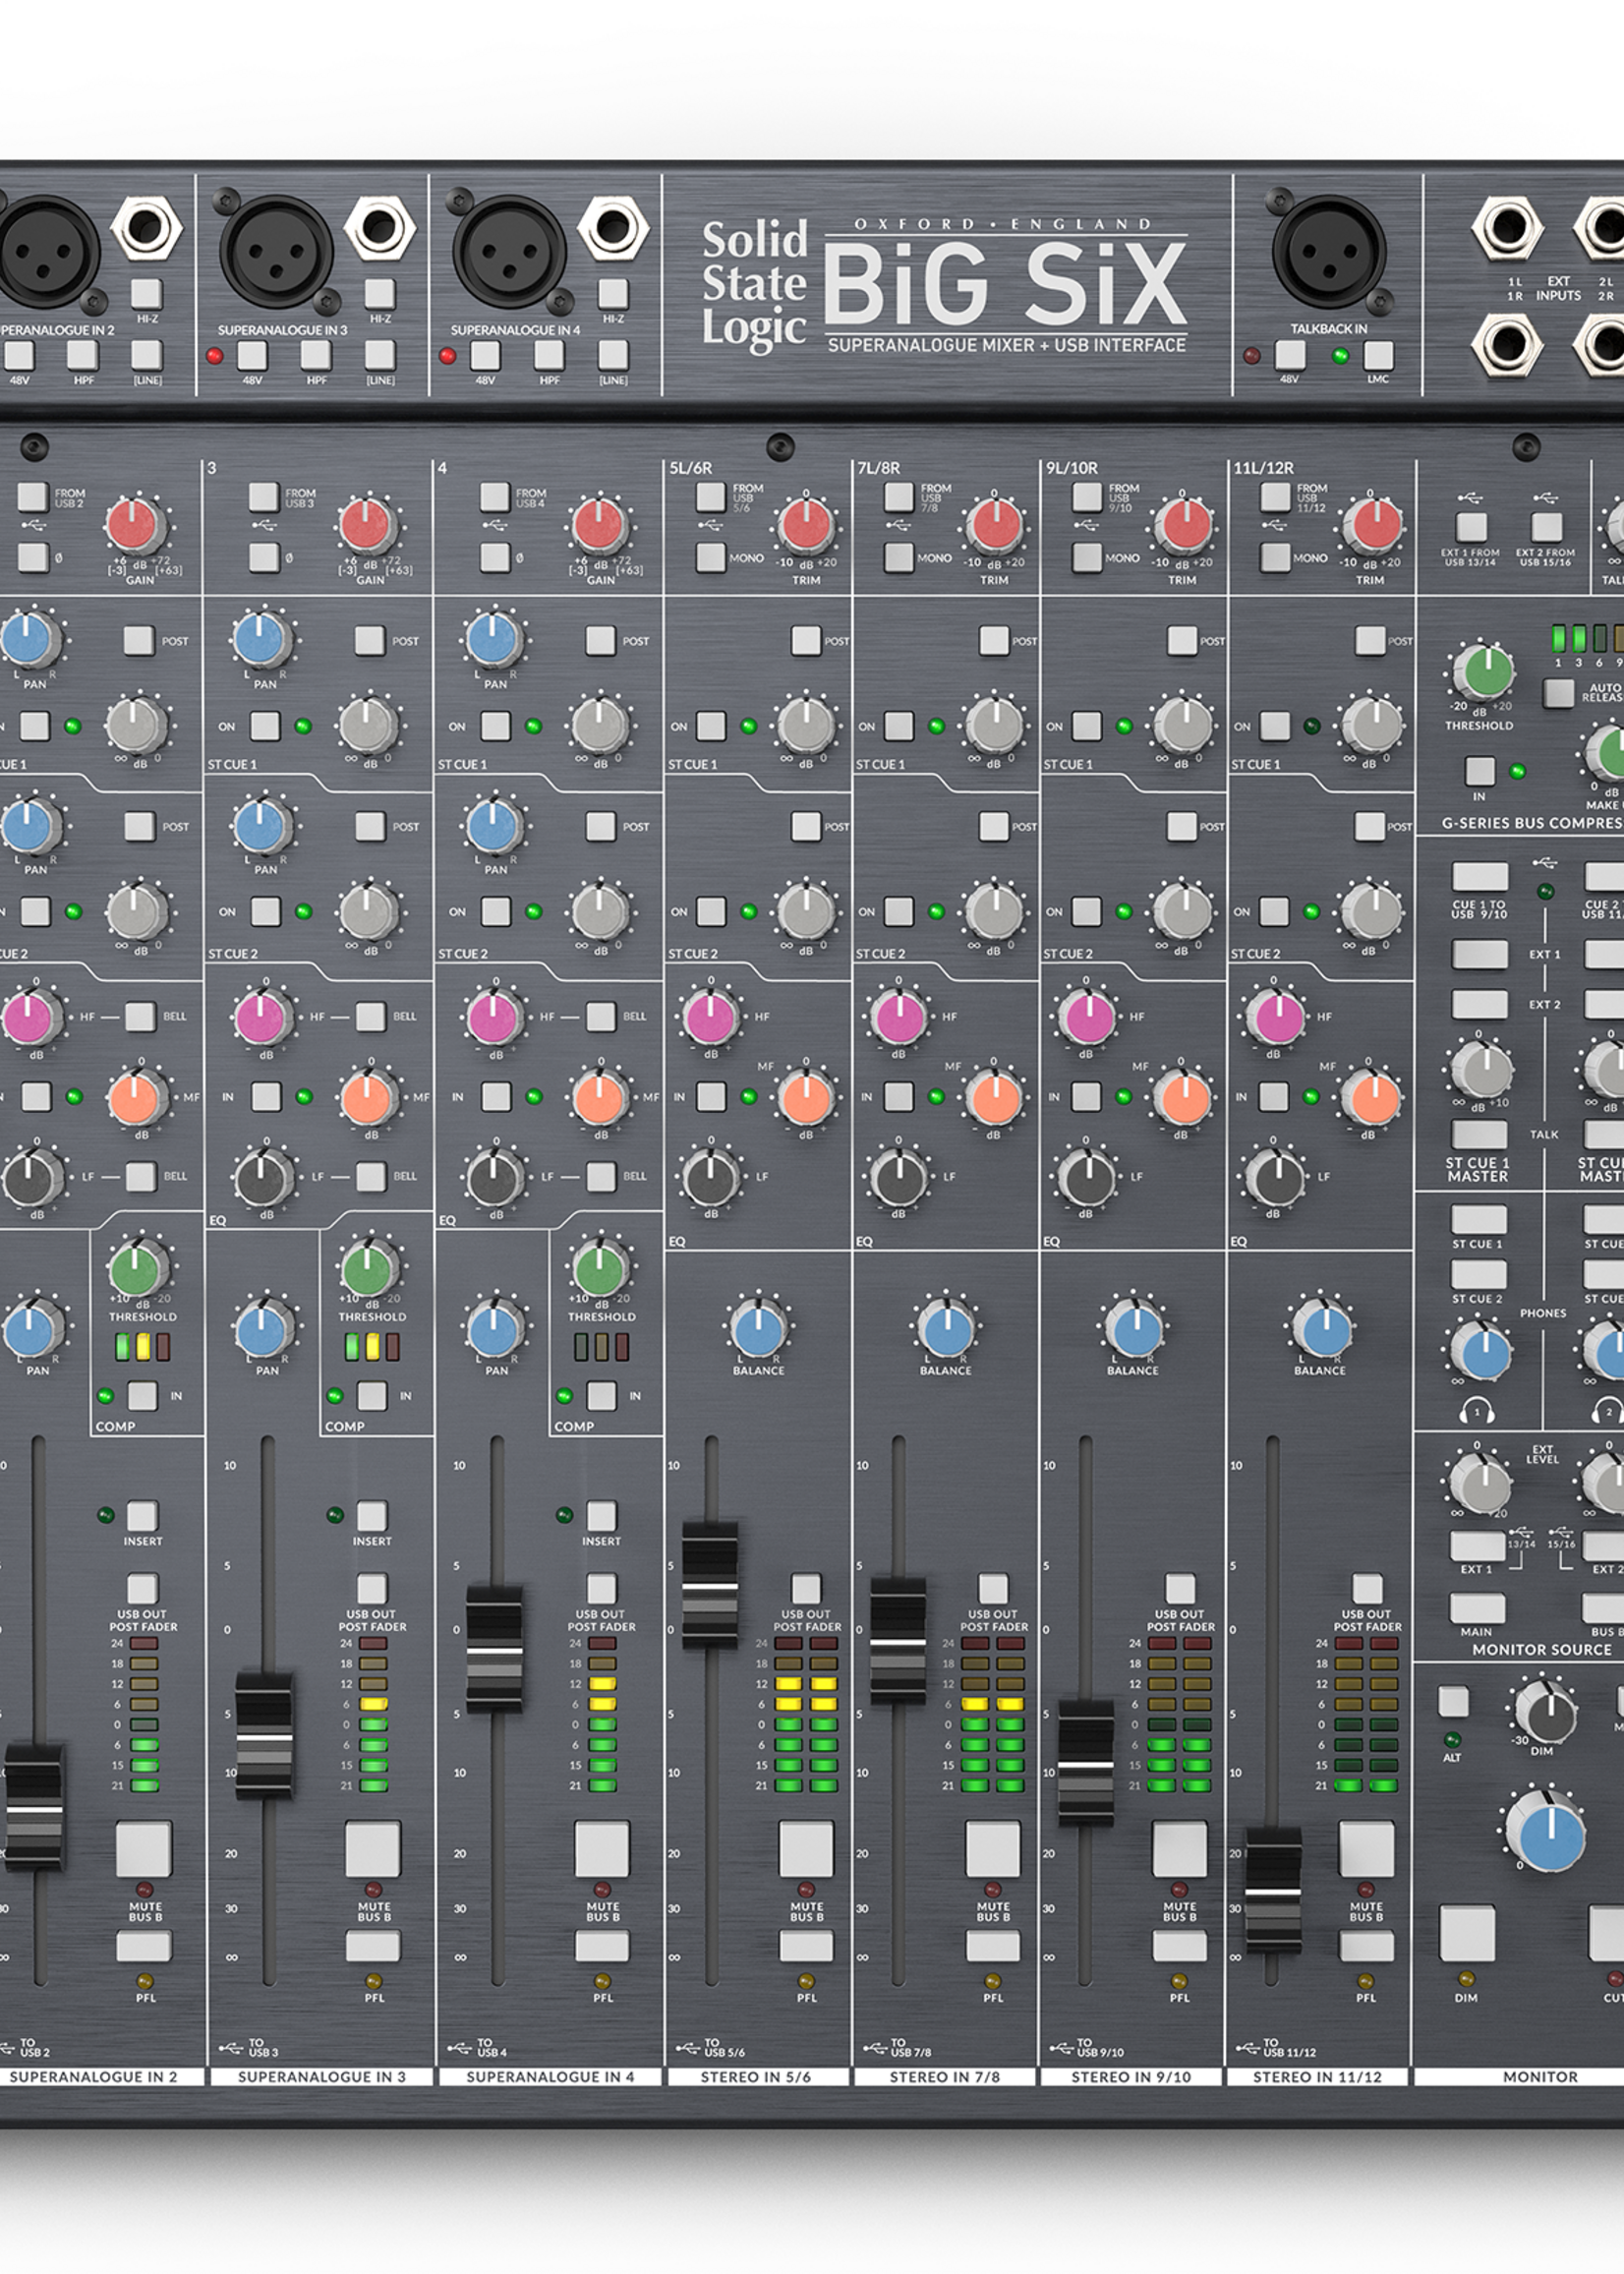Toggle the HPF button on Superanalogue In 3

point(316,355)
